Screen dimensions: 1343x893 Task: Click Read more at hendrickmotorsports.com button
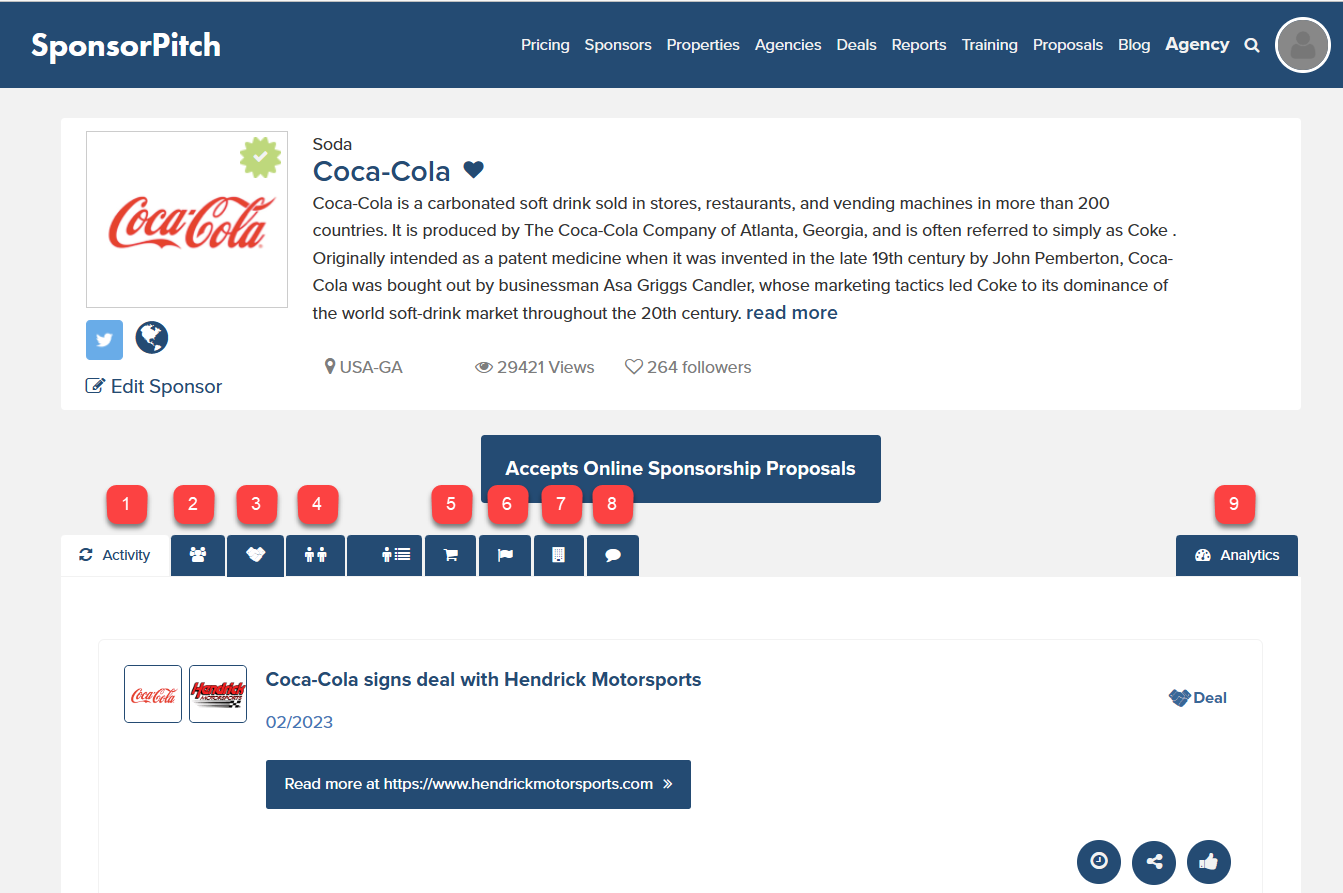coord(478,784)
